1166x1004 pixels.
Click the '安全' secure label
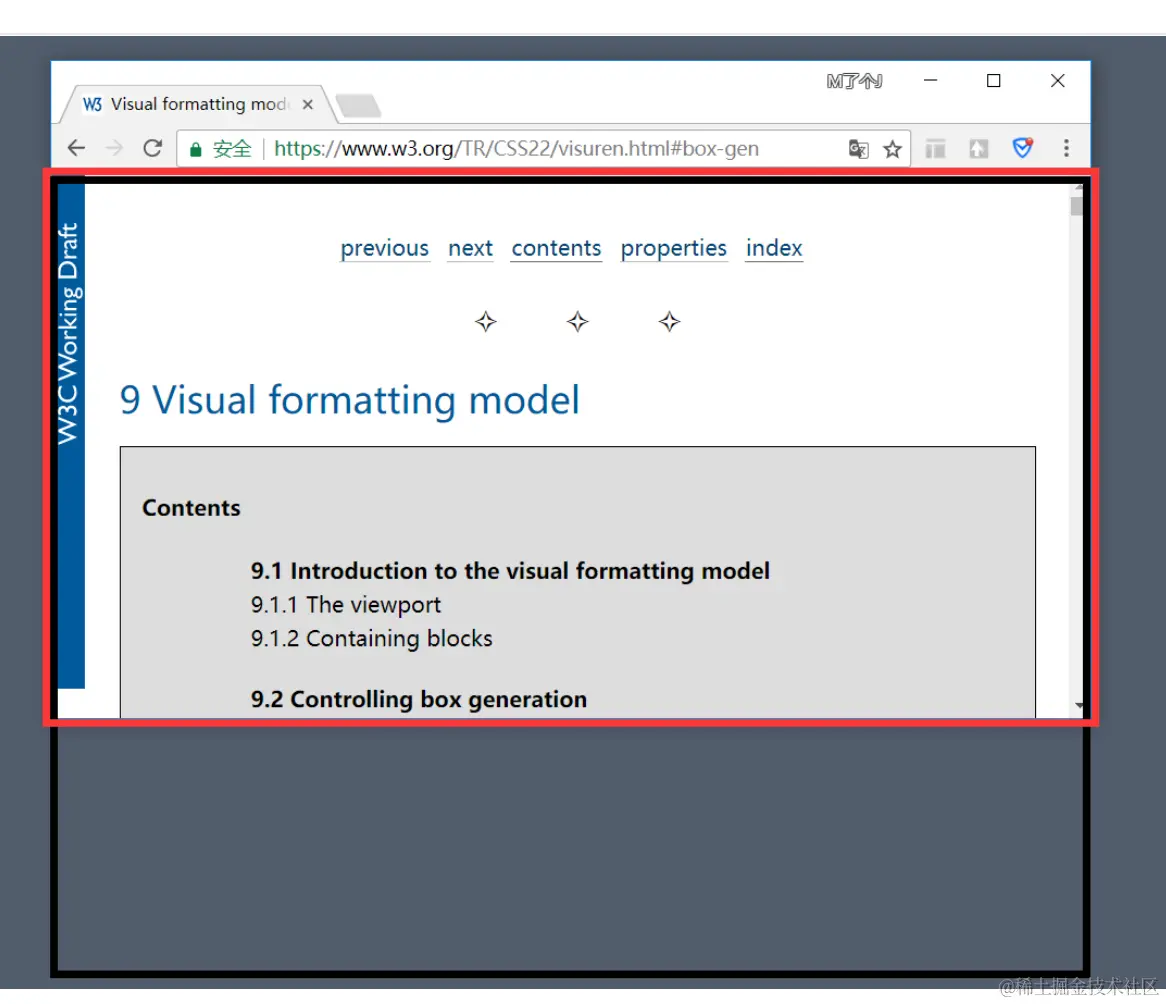coord(232,149)
